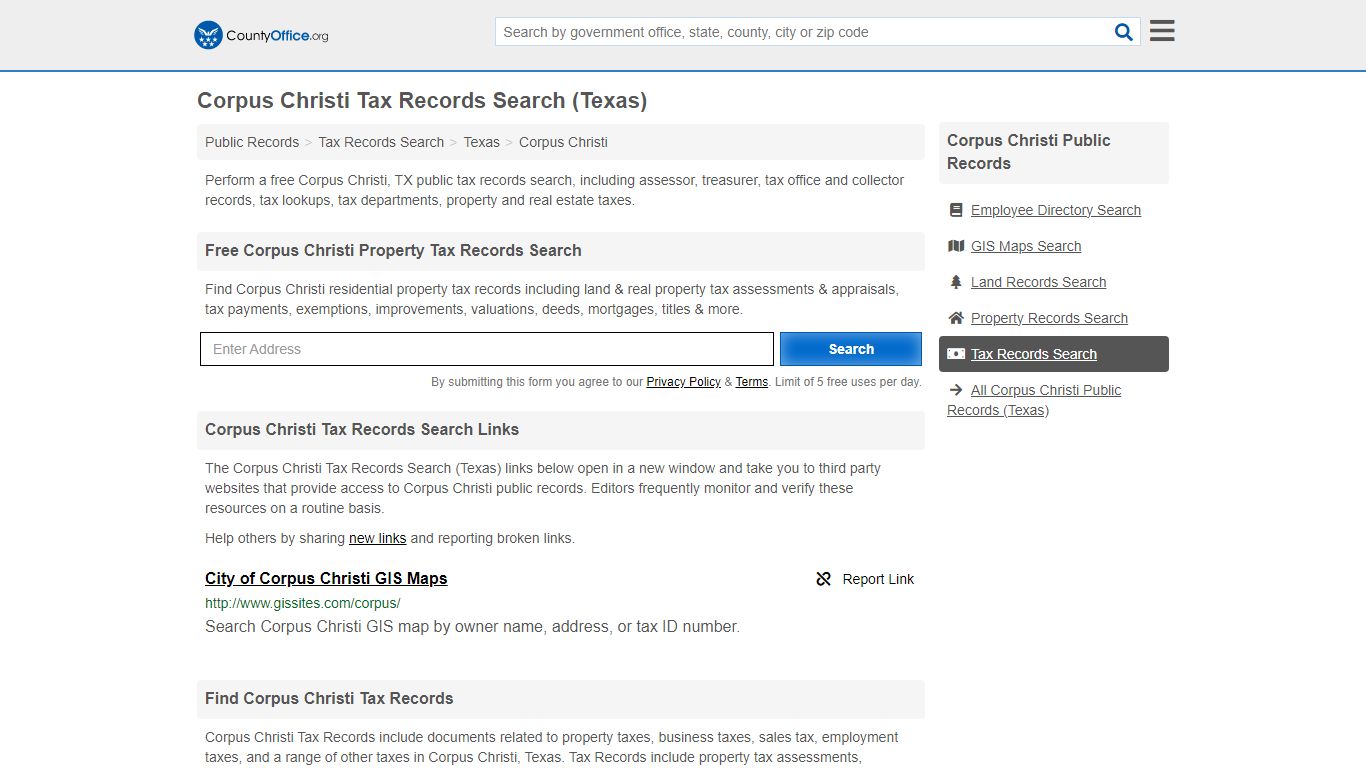This screenshot has width=1366, height=768.
Task: Click the GIS Maps map icon
Action: pos(956,246)
